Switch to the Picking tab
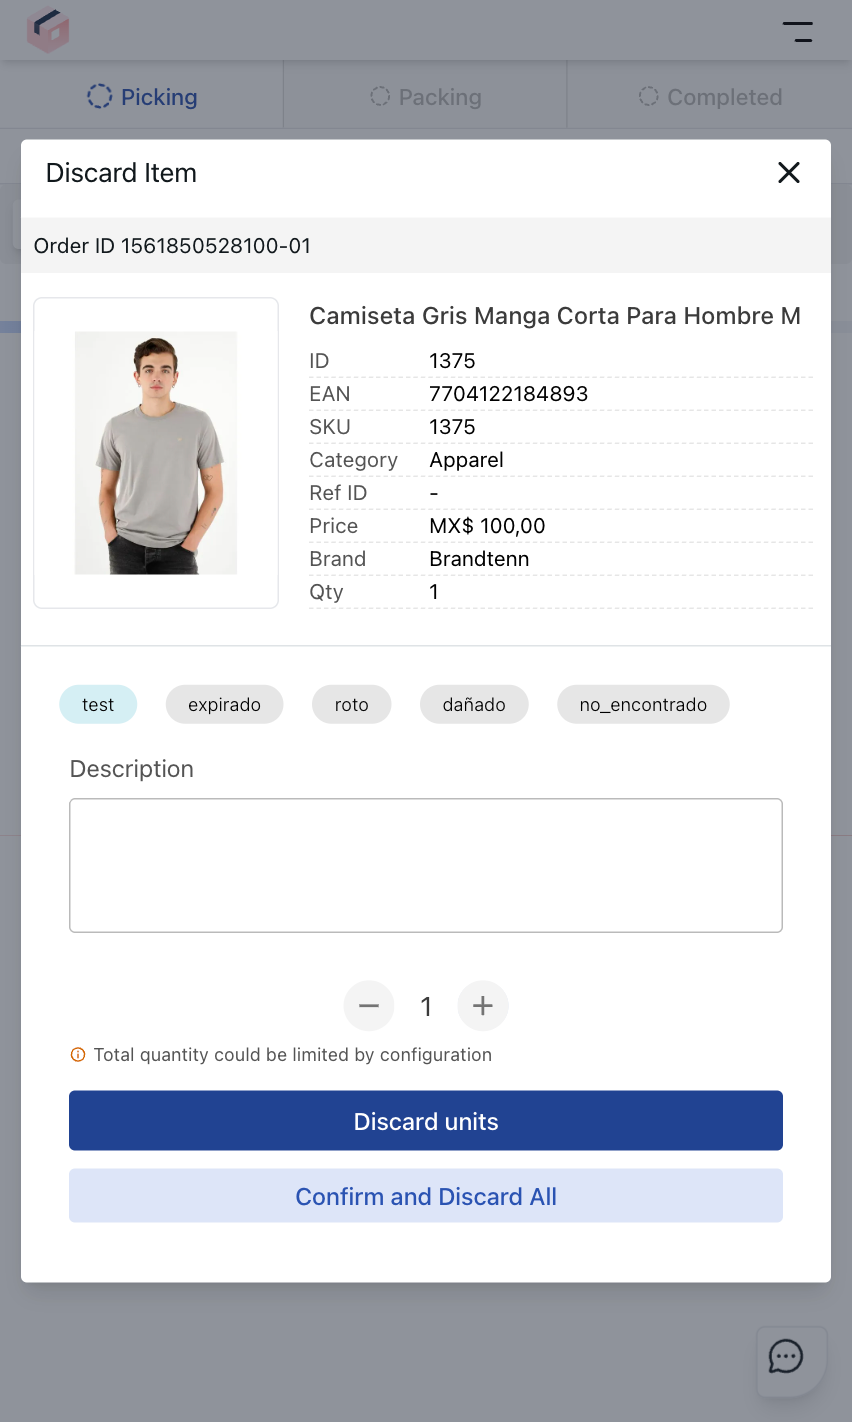 click(x=142, y=97)
